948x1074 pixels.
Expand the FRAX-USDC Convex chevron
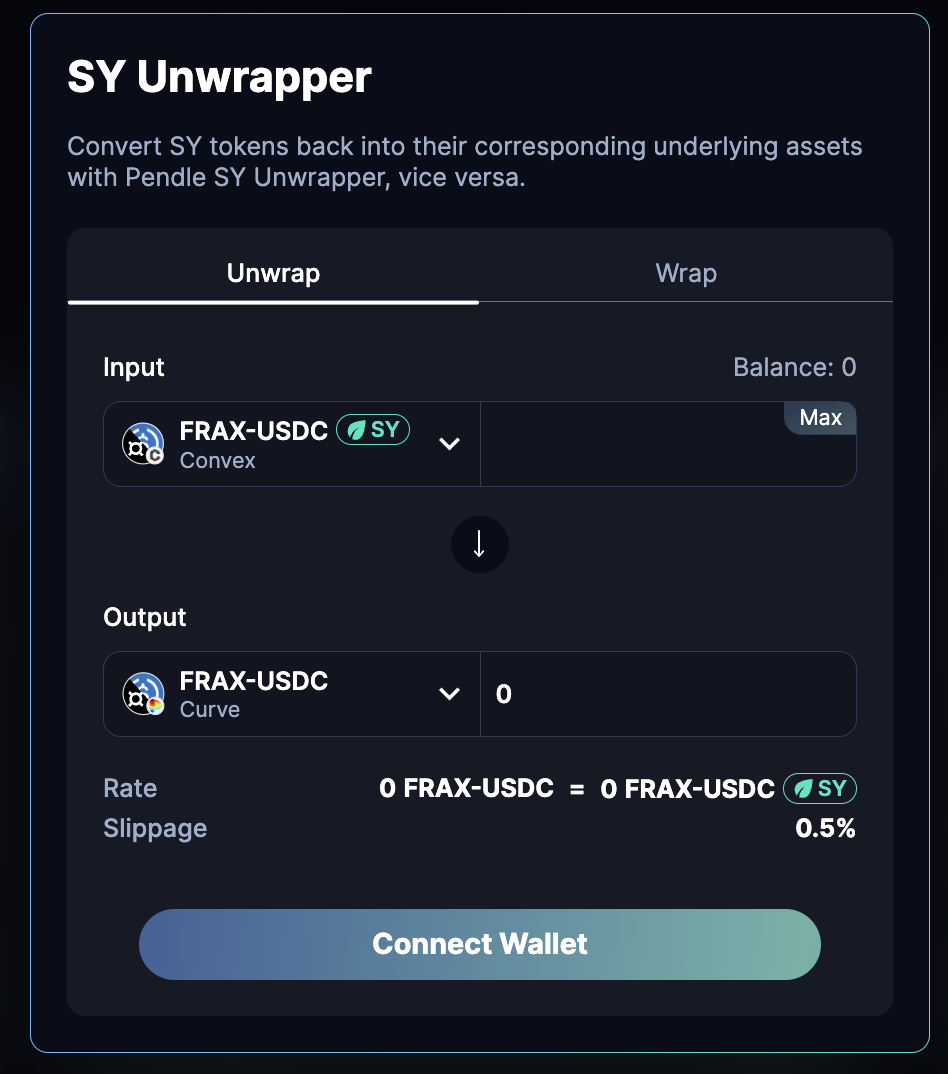point(449,443)
